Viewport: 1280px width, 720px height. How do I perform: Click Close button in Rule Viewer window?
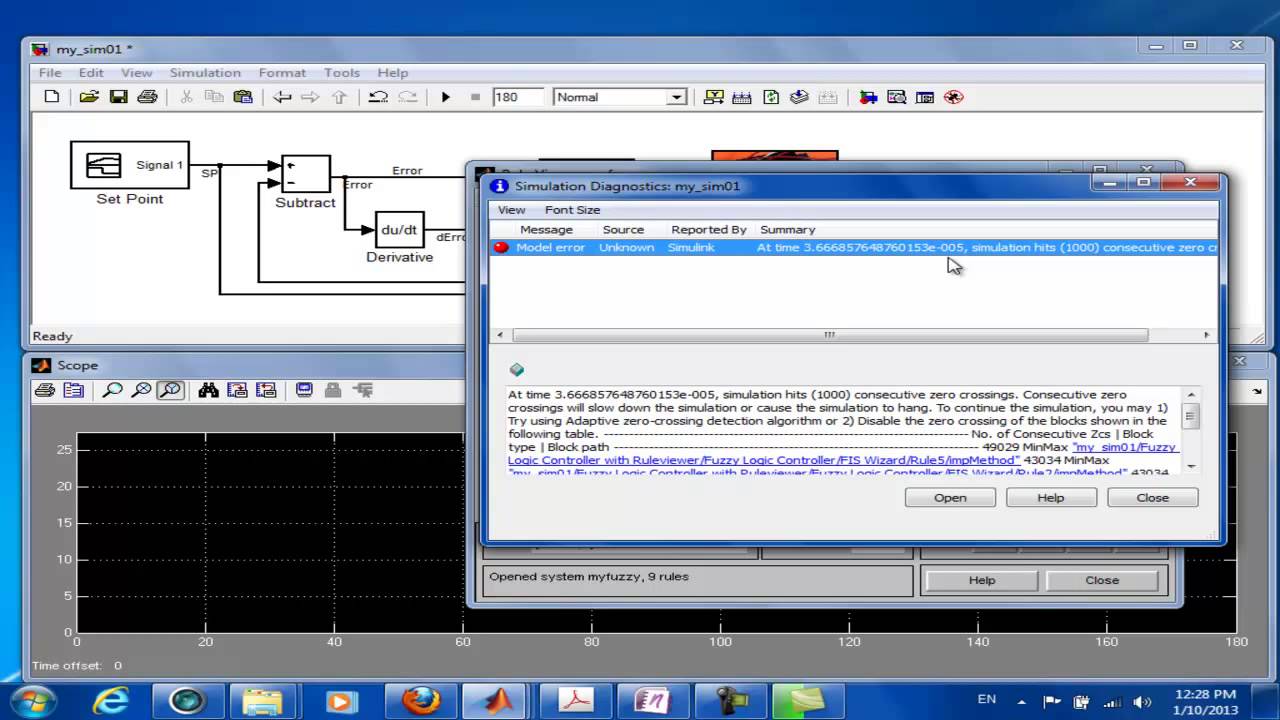click(1102, 580)
